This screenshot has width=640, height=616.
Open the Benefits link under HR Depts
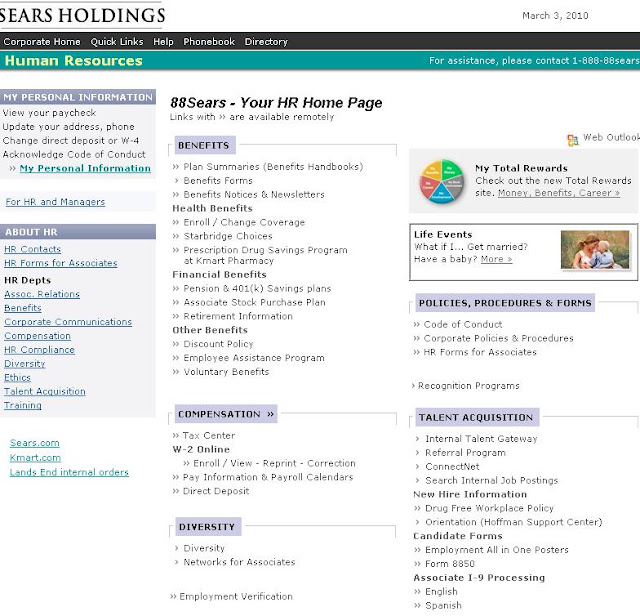tap(22, 308)
